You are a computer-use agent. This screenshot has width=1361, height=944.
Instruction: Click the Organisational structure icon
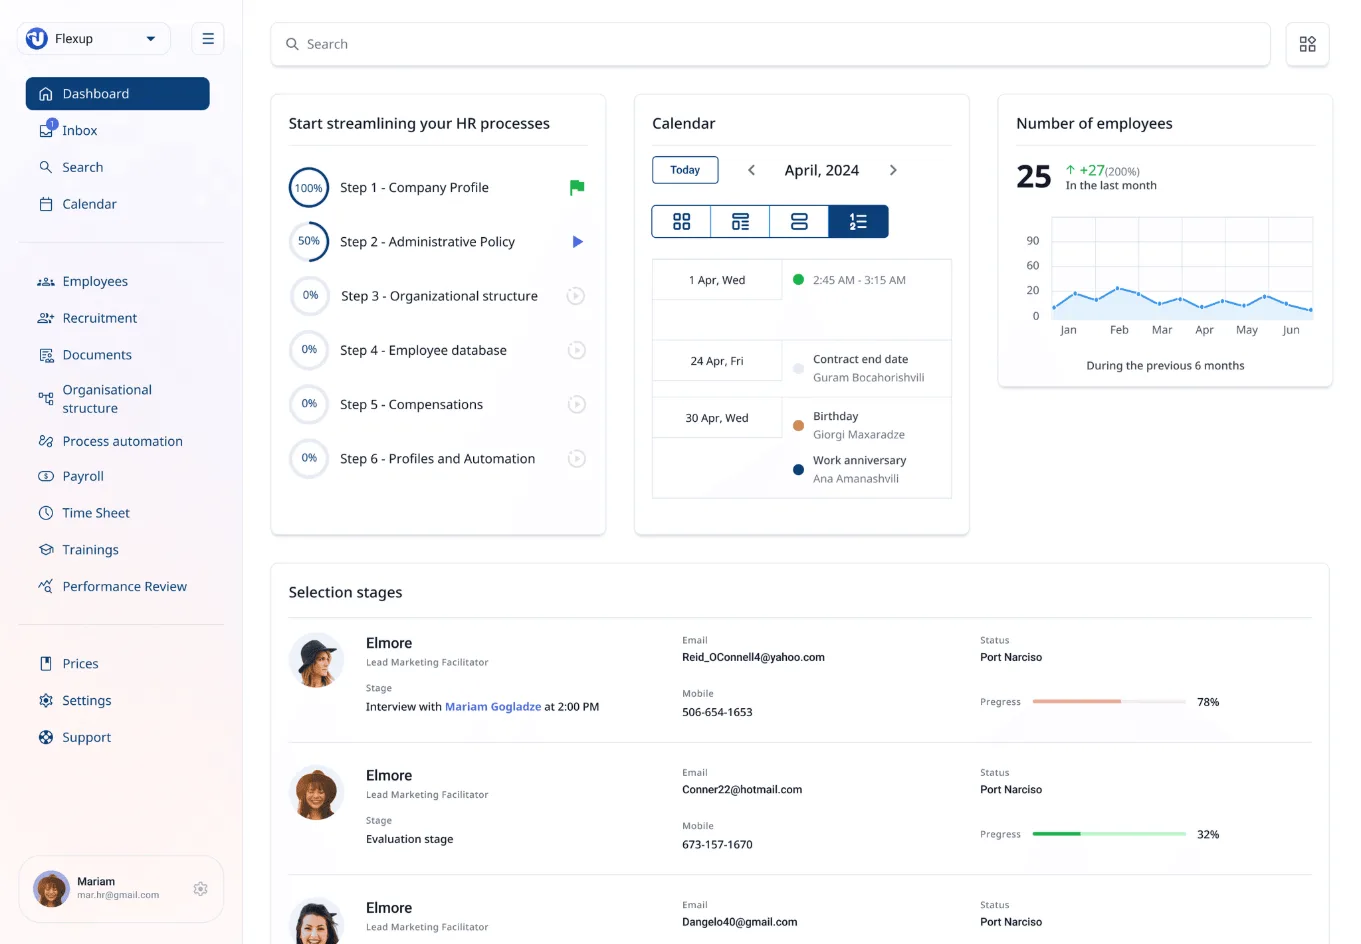tap(46, 398)
